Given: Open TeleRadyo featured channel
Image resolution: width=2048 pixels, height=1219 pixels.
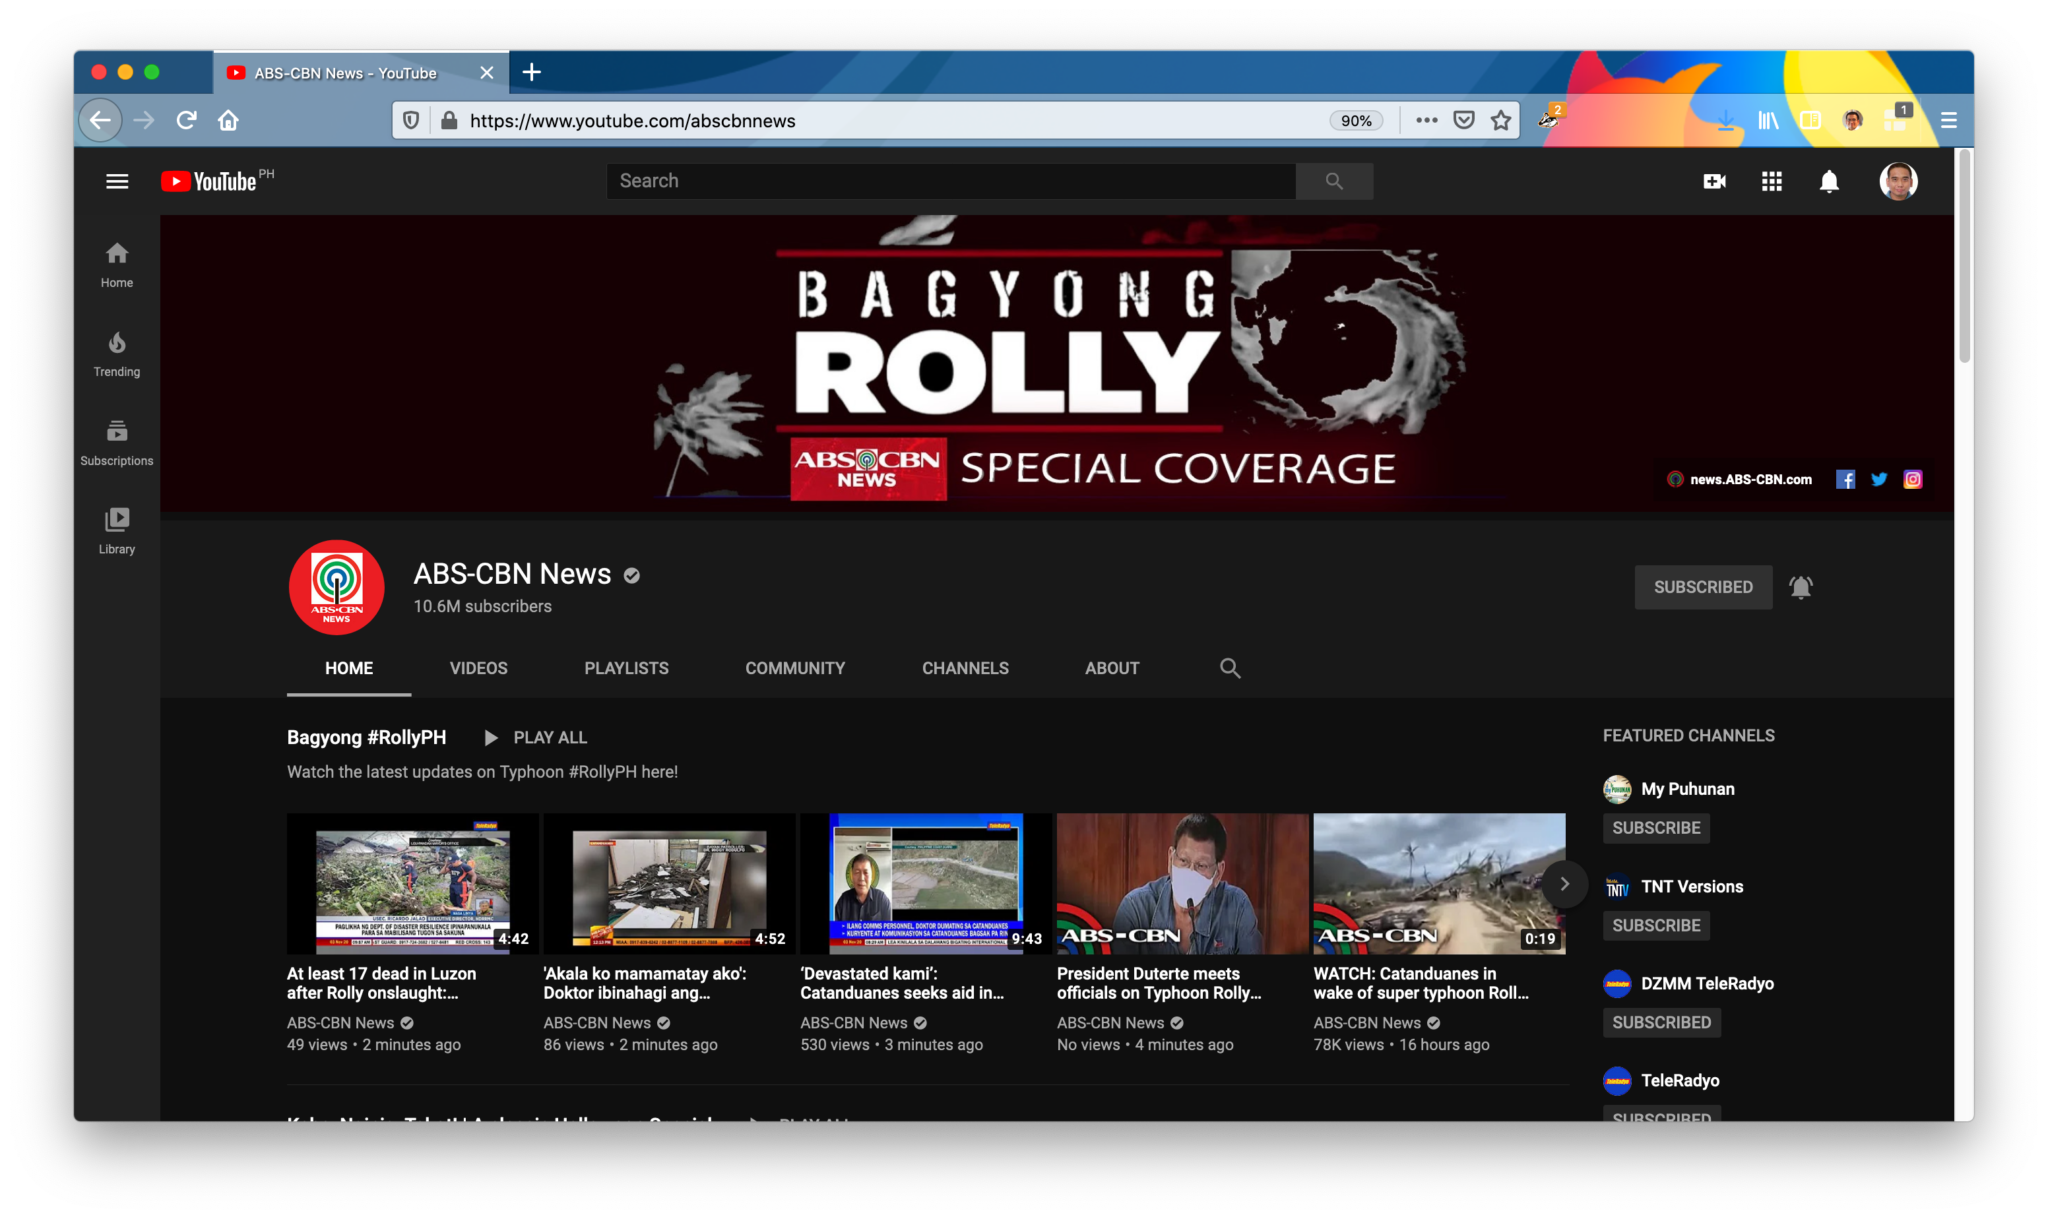Looking at the screenshot, I should 1661,1081.
